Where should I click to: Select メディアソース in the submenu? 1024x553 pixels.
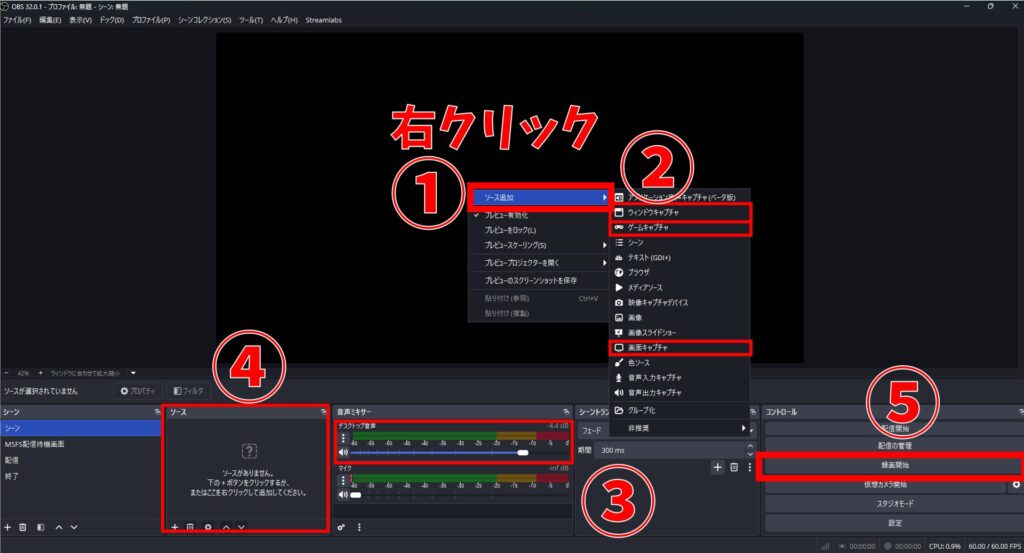click(x=679, y=287)
